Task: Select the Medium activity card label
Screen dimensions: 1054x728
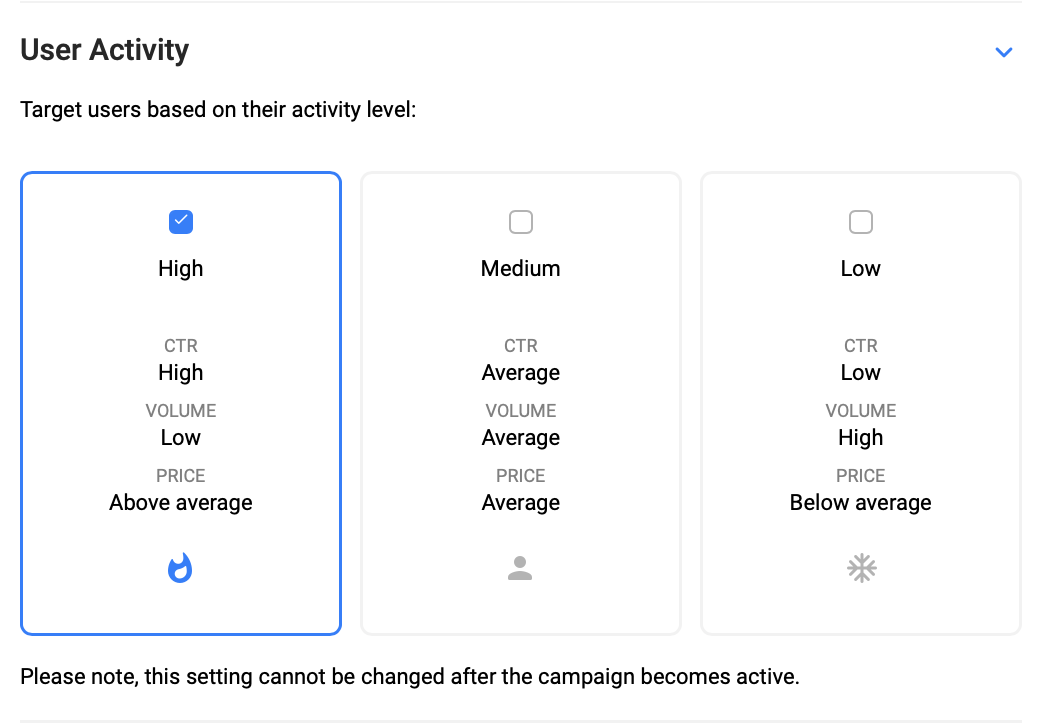Action: (x=521, y=268)
